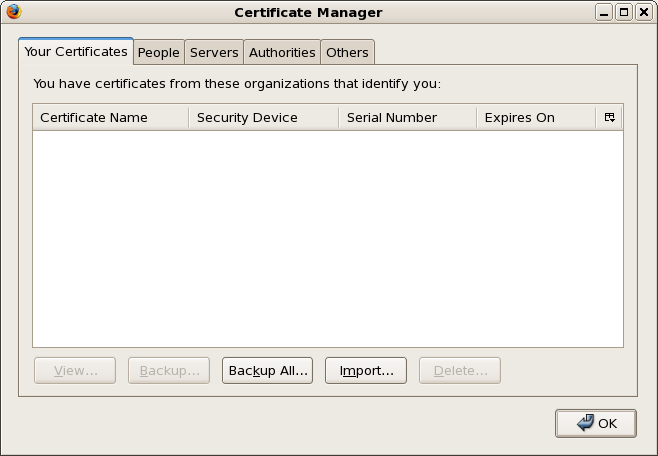
Task: Confirm the dialog with the OK button
Action: pos(596,423)
